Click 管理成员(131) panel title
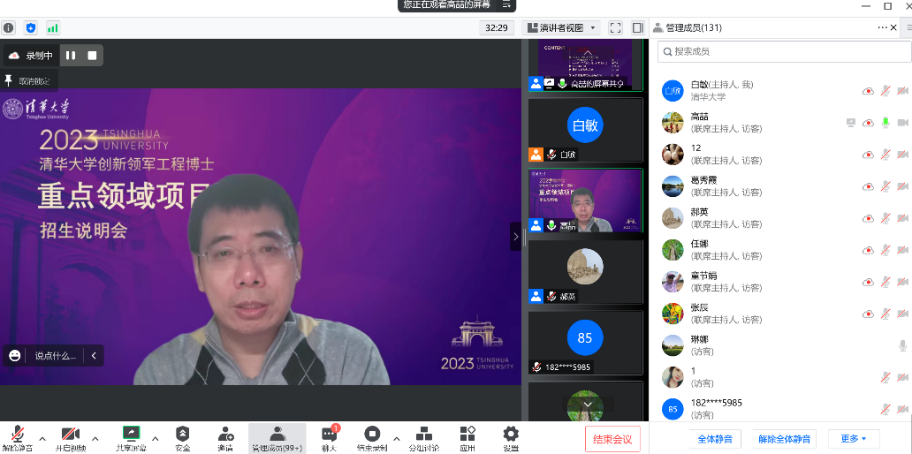This screenshot has height=454, width=912. pyautogui.click(x=694, y=27)
